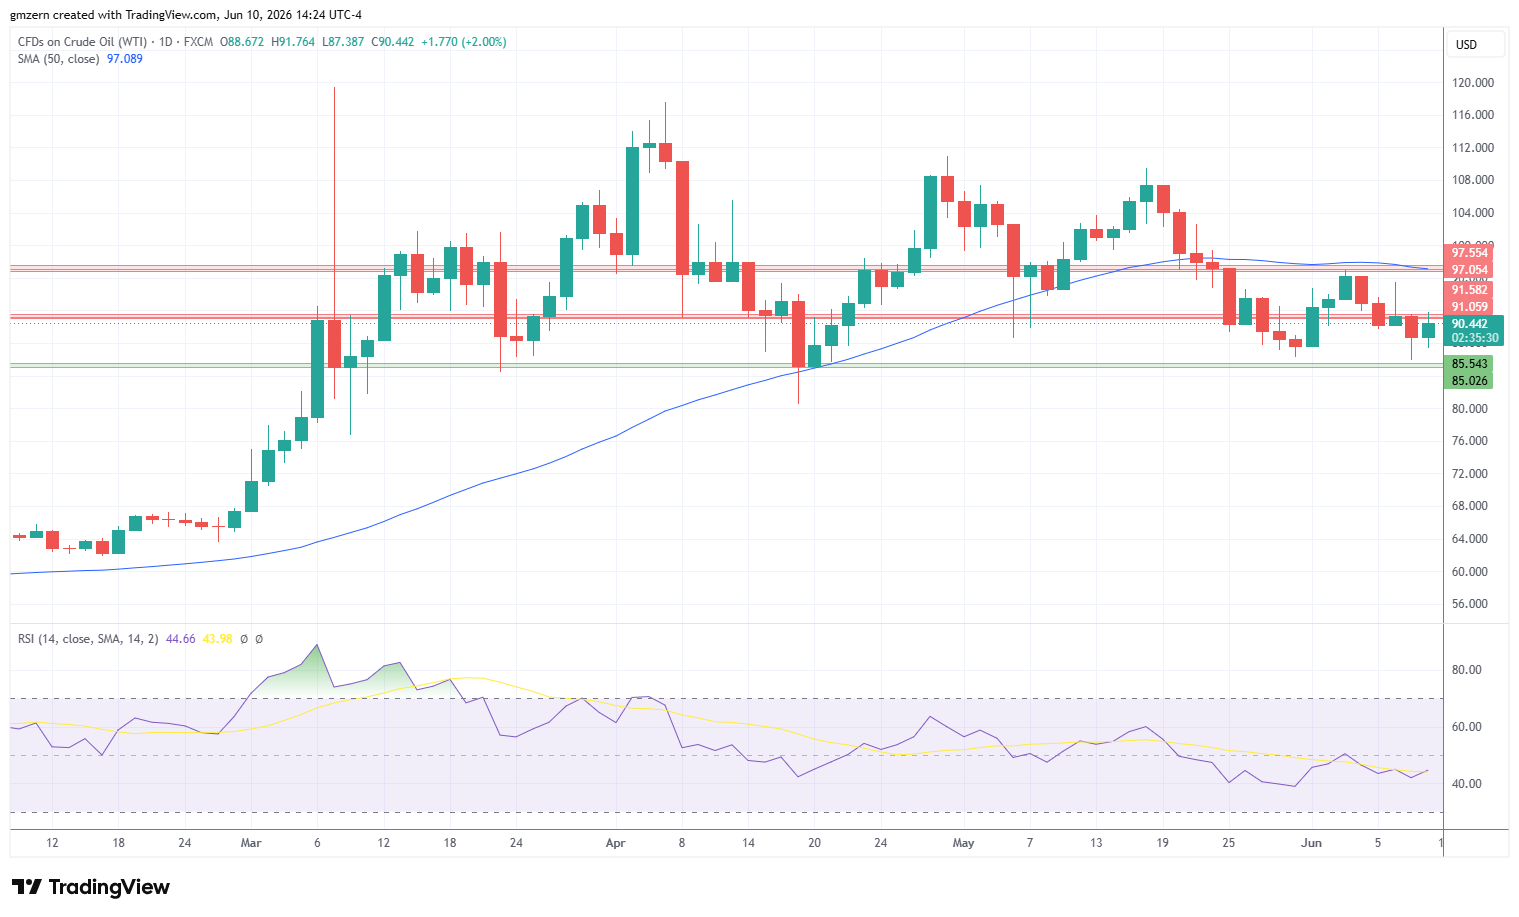Click the 97.554 red price label
Image resolution: width=1519 pixels, height=917 pixels.
point(1470,253)
